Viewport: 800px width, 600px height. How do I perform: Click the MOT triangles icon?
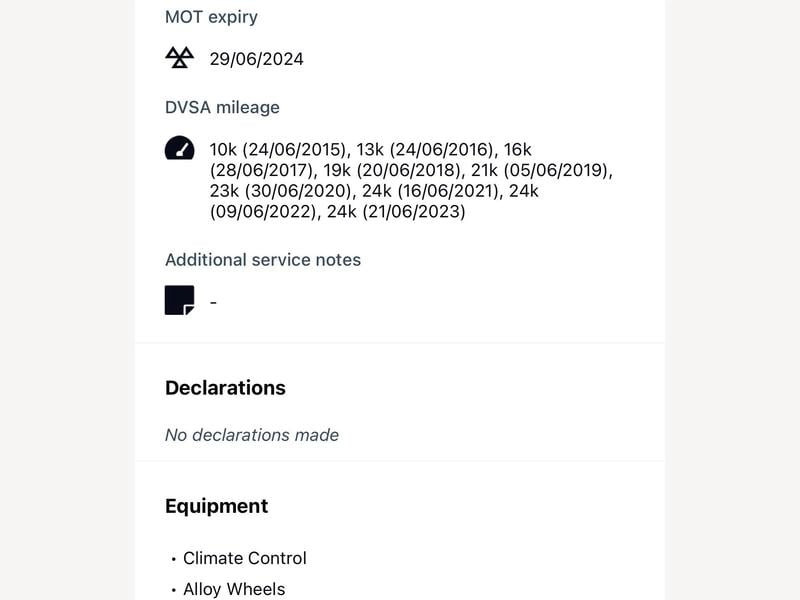180,58
